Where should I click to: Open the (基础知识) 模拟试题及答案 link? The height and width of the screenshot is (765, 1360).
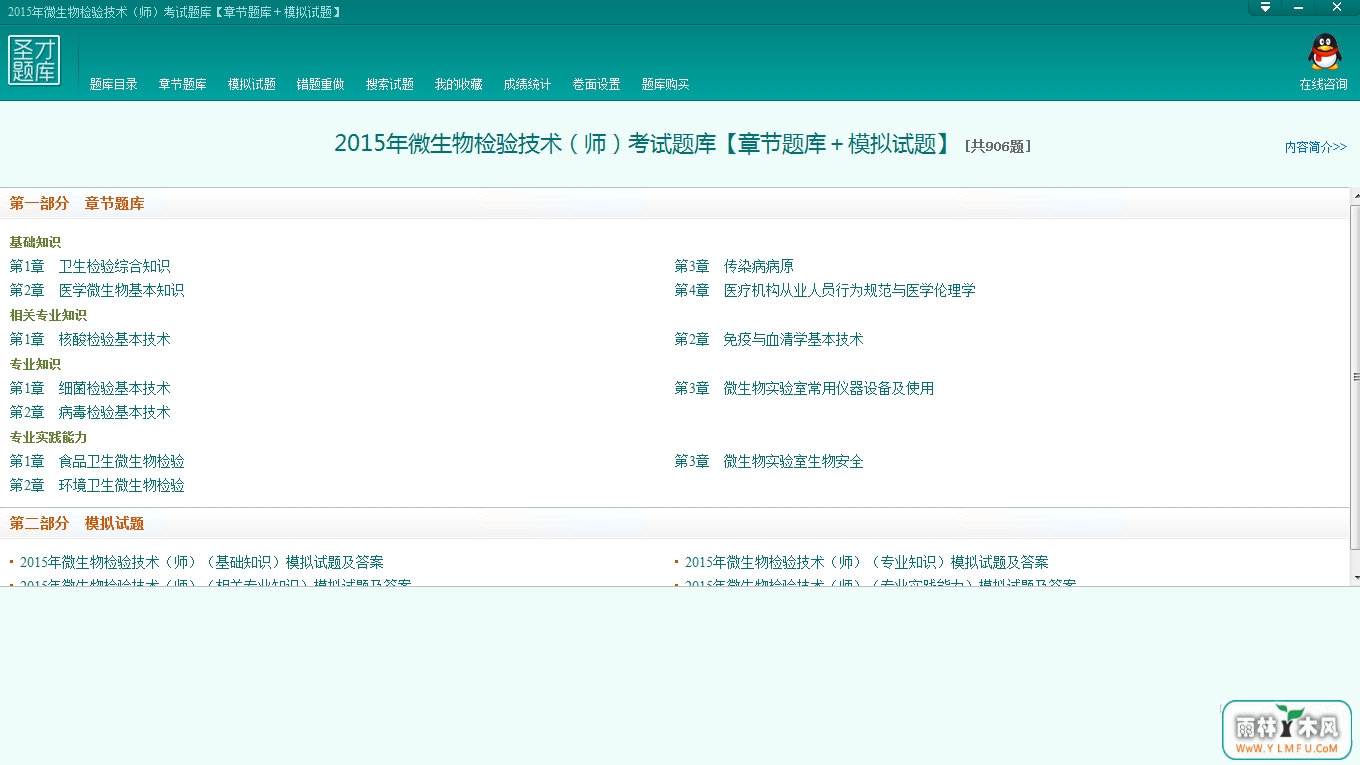pyautogui.click(x=202, y=563)
